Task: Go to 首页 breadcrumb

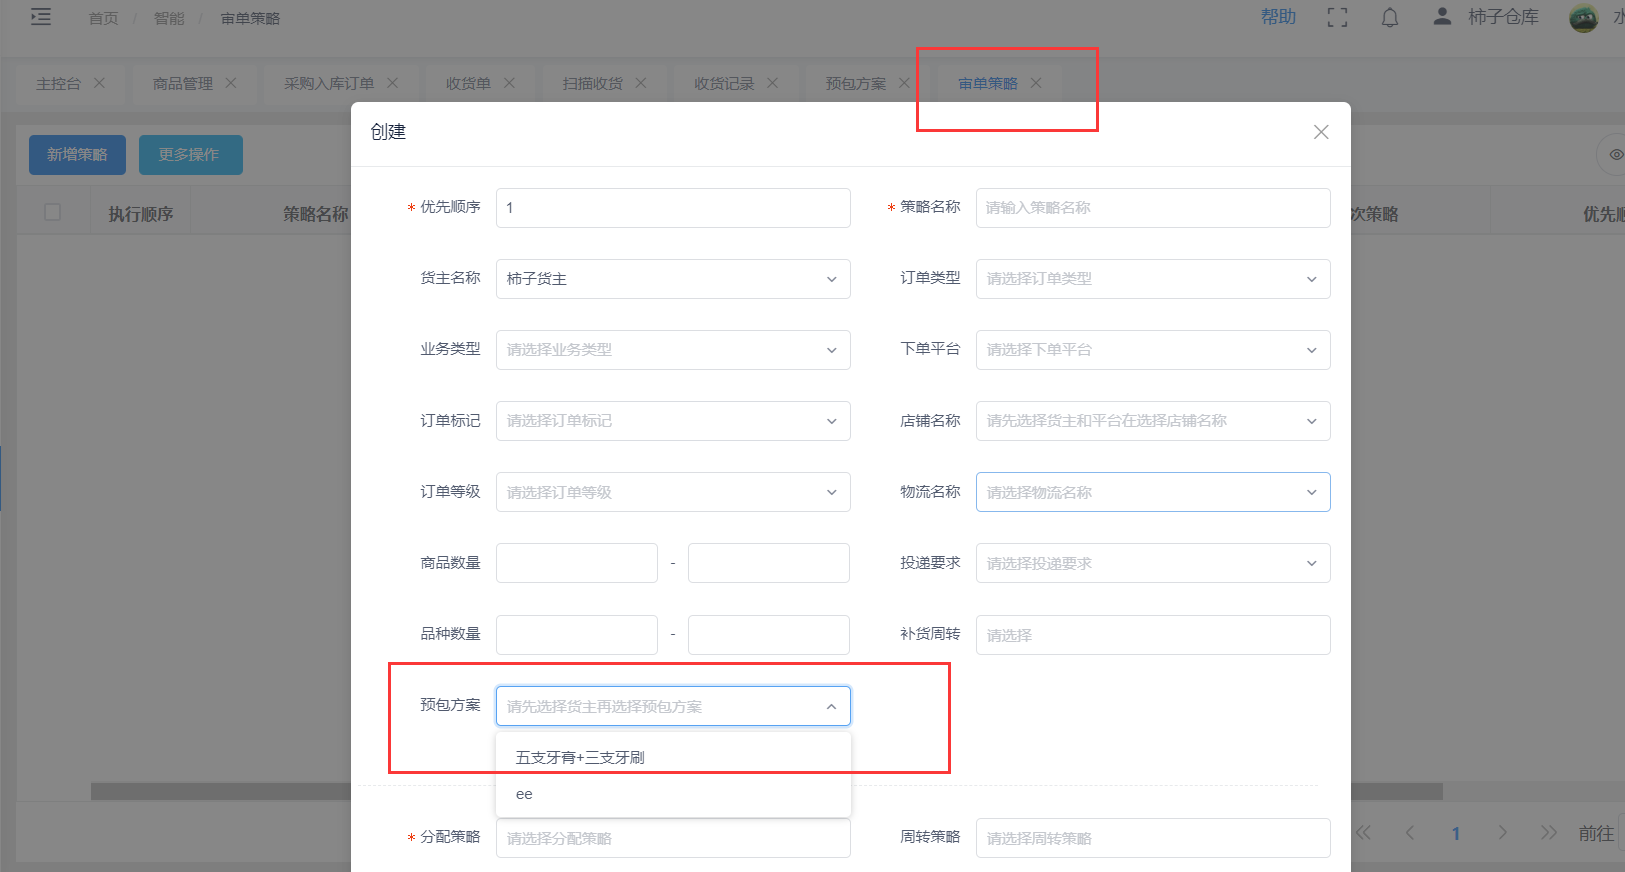Action: tap(104, 18)
